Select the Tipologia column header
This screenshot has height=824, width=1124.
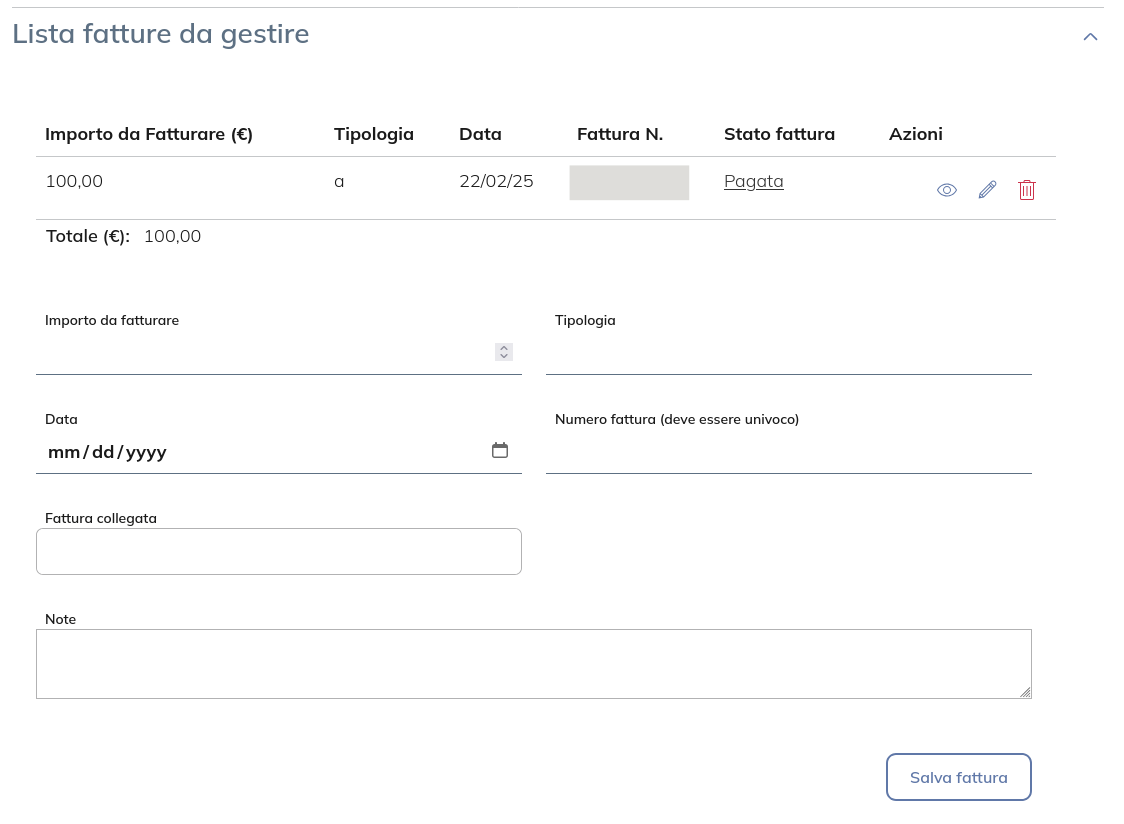pyautogui.click(x=374, y=133)
